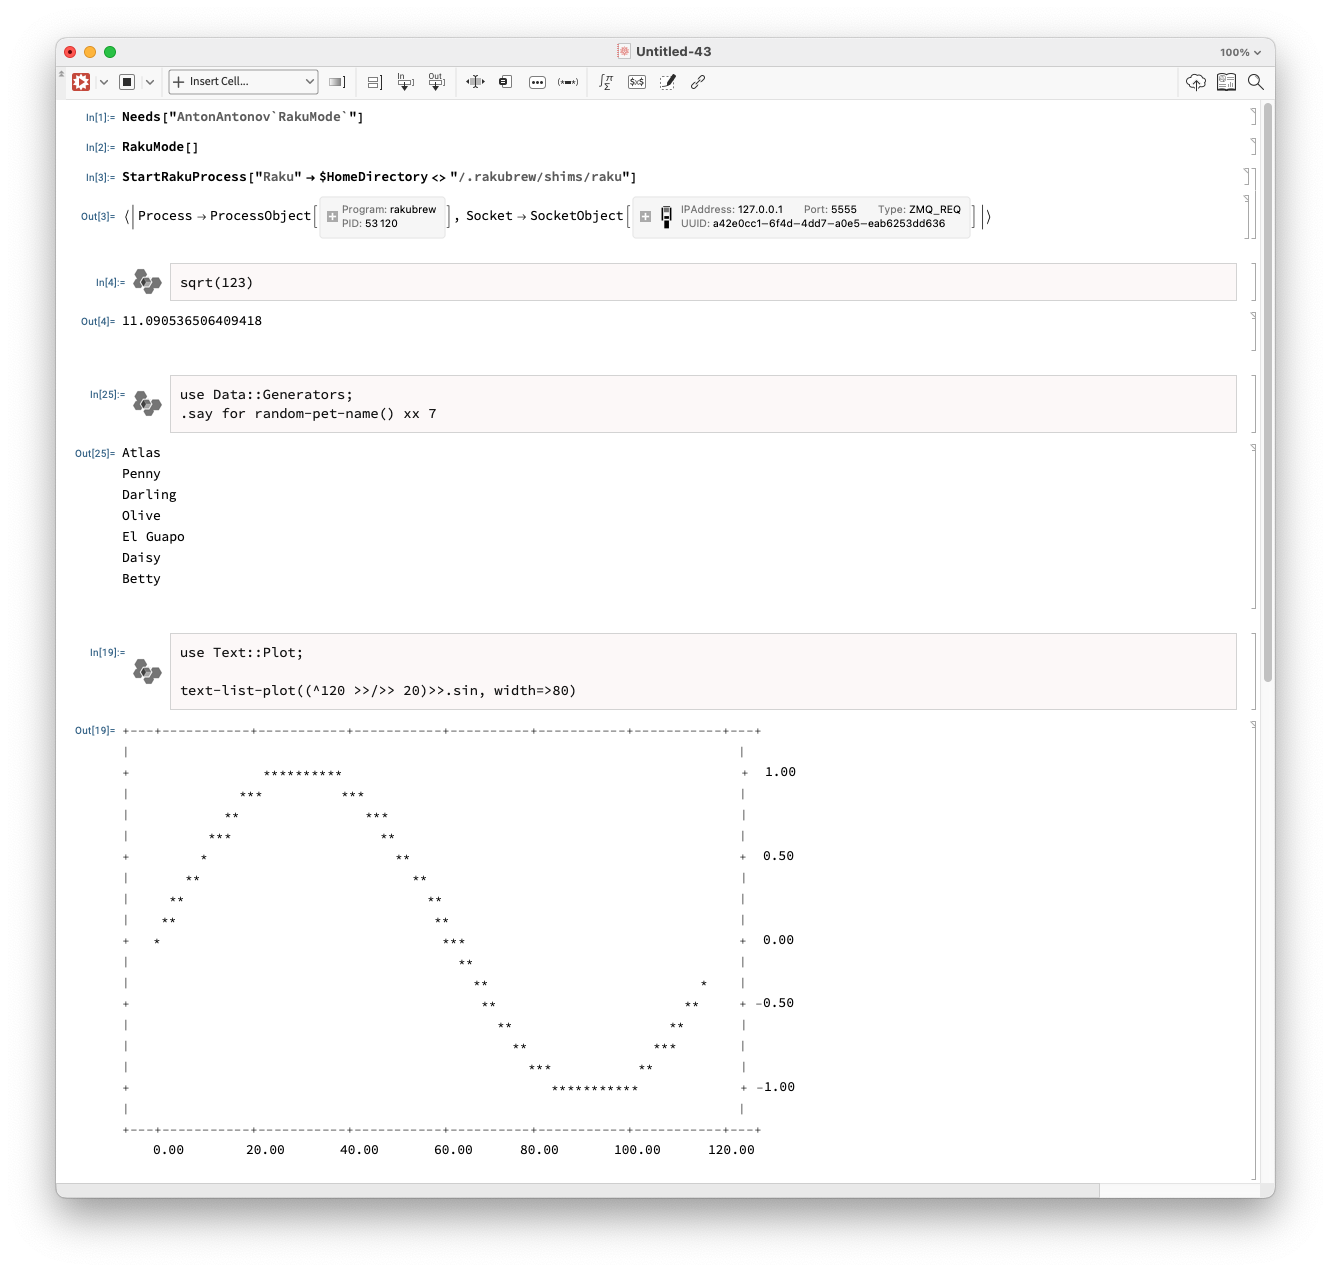Insert an input cell using the In-arrow icon

point(405,82)
